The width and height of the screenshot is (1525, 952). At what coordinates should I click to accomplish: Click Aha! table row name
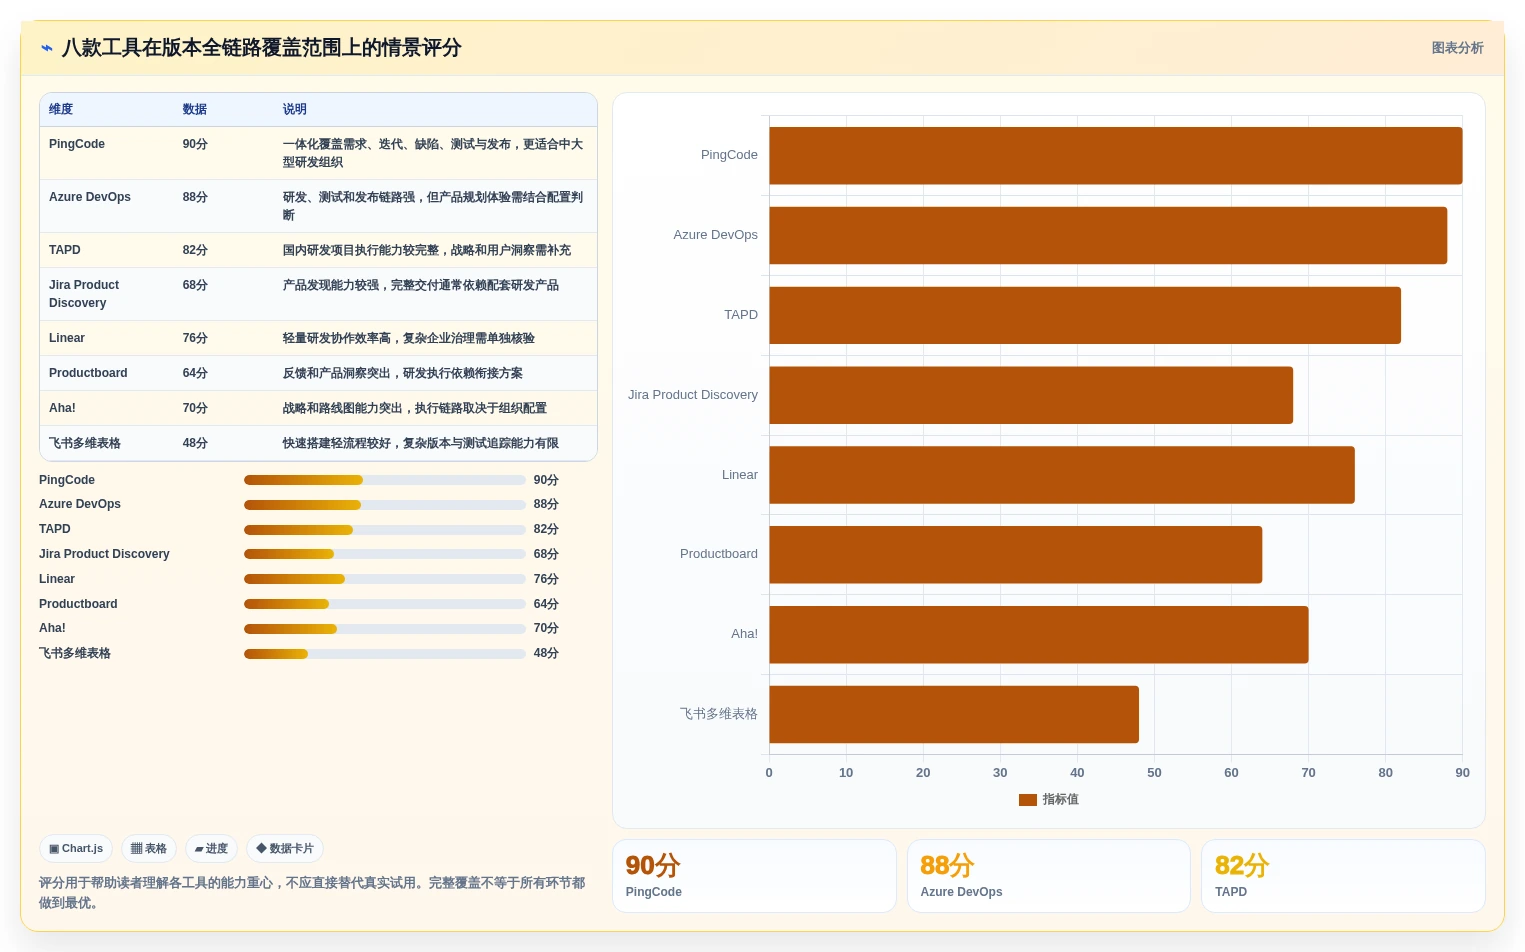62,408
